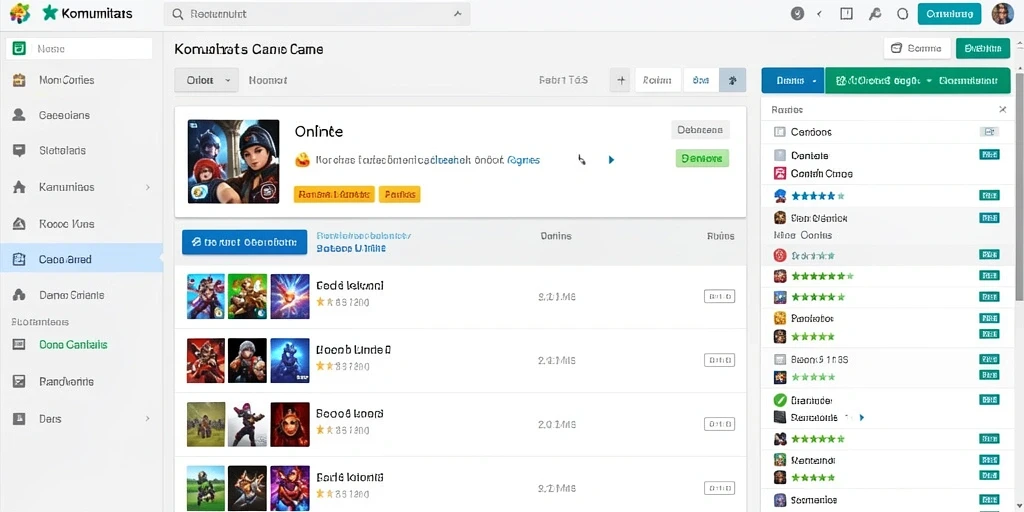This screenshot has height=512, width=1024.
Task: Click the pin icon button in toolbar
Action: (x=733, y=80)
